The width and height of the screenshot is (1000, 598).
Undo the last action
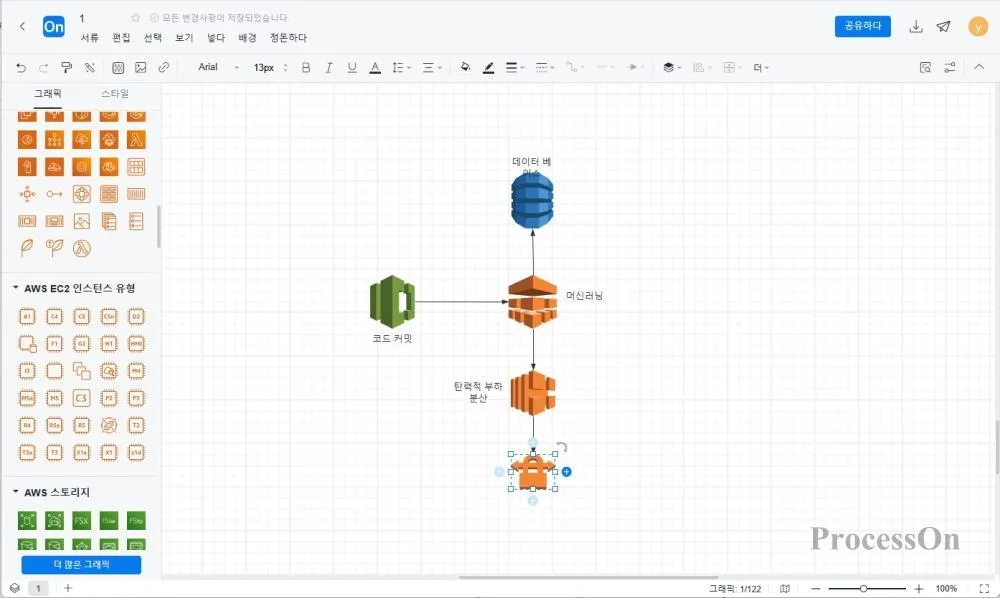[21, 67]
